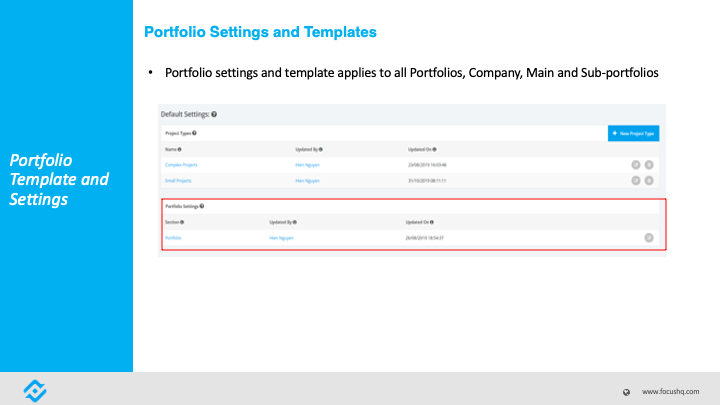This screenshot has width=720, height=405.
Task: Open Hien Nguyen link in Complex Projects row
Action: point(307,165)
